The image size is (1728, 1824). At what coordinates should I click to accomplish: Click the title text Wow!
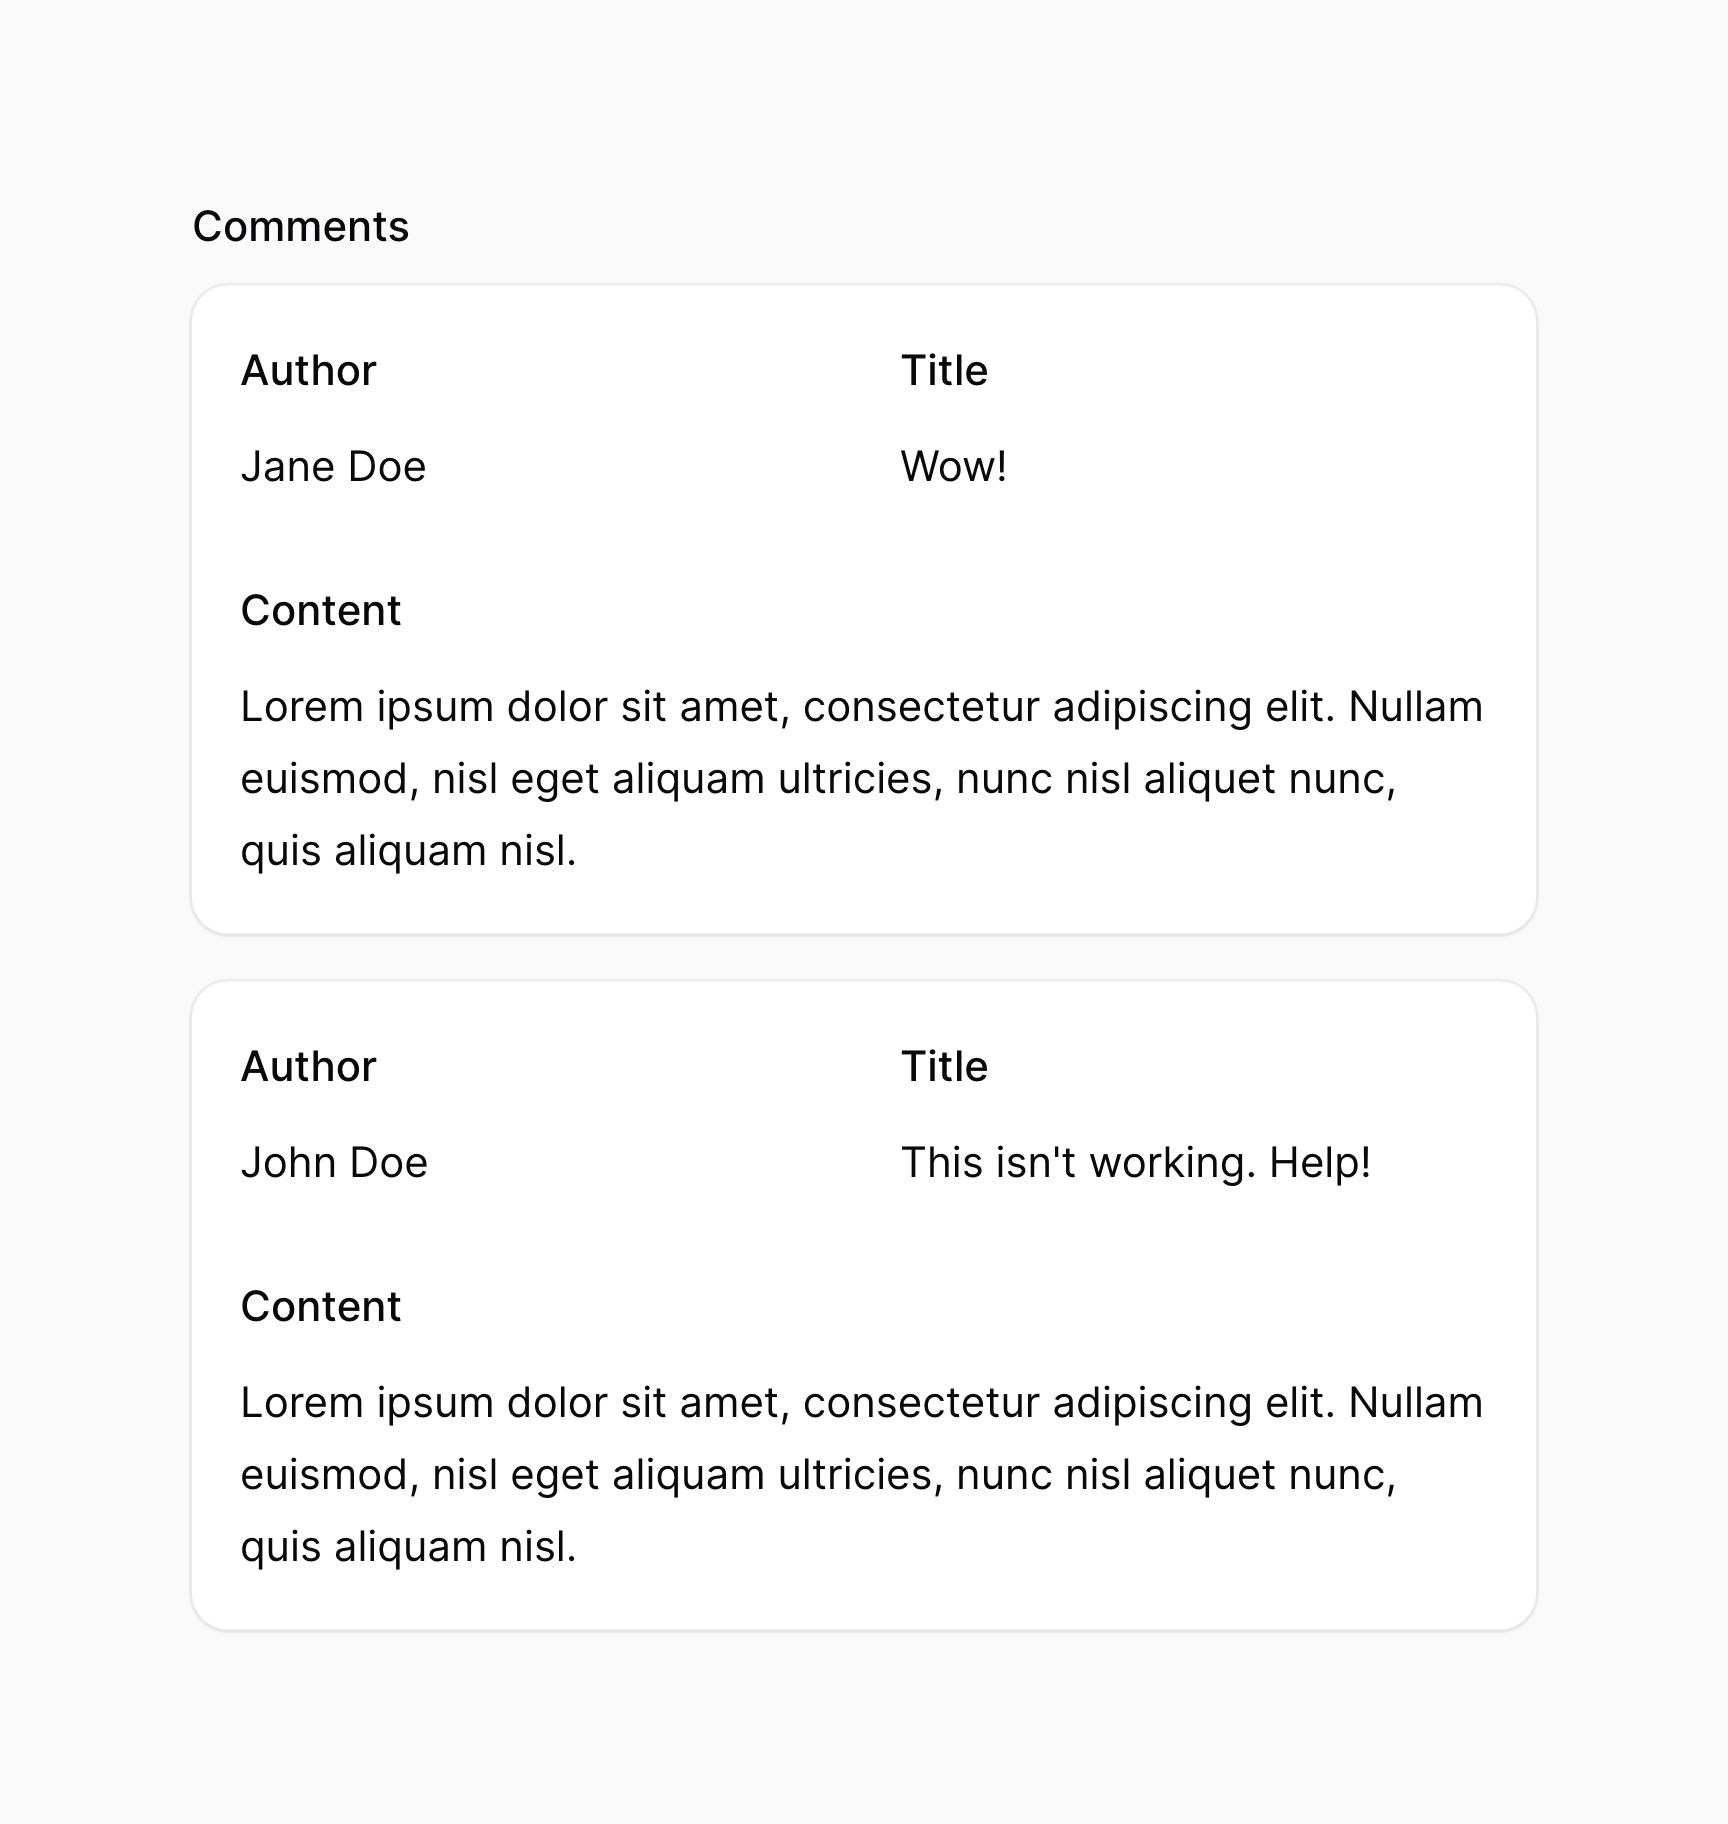point(954,467)
